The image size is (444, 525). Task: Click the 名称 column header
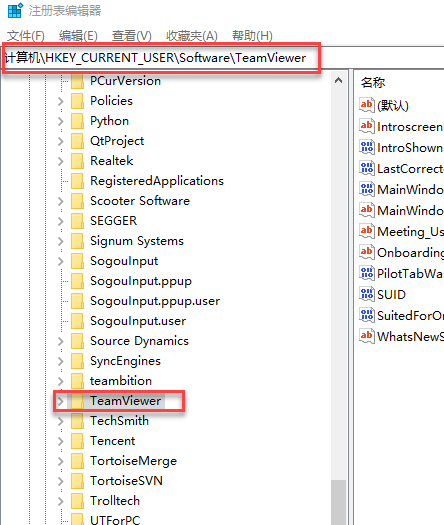click(373, 82)
